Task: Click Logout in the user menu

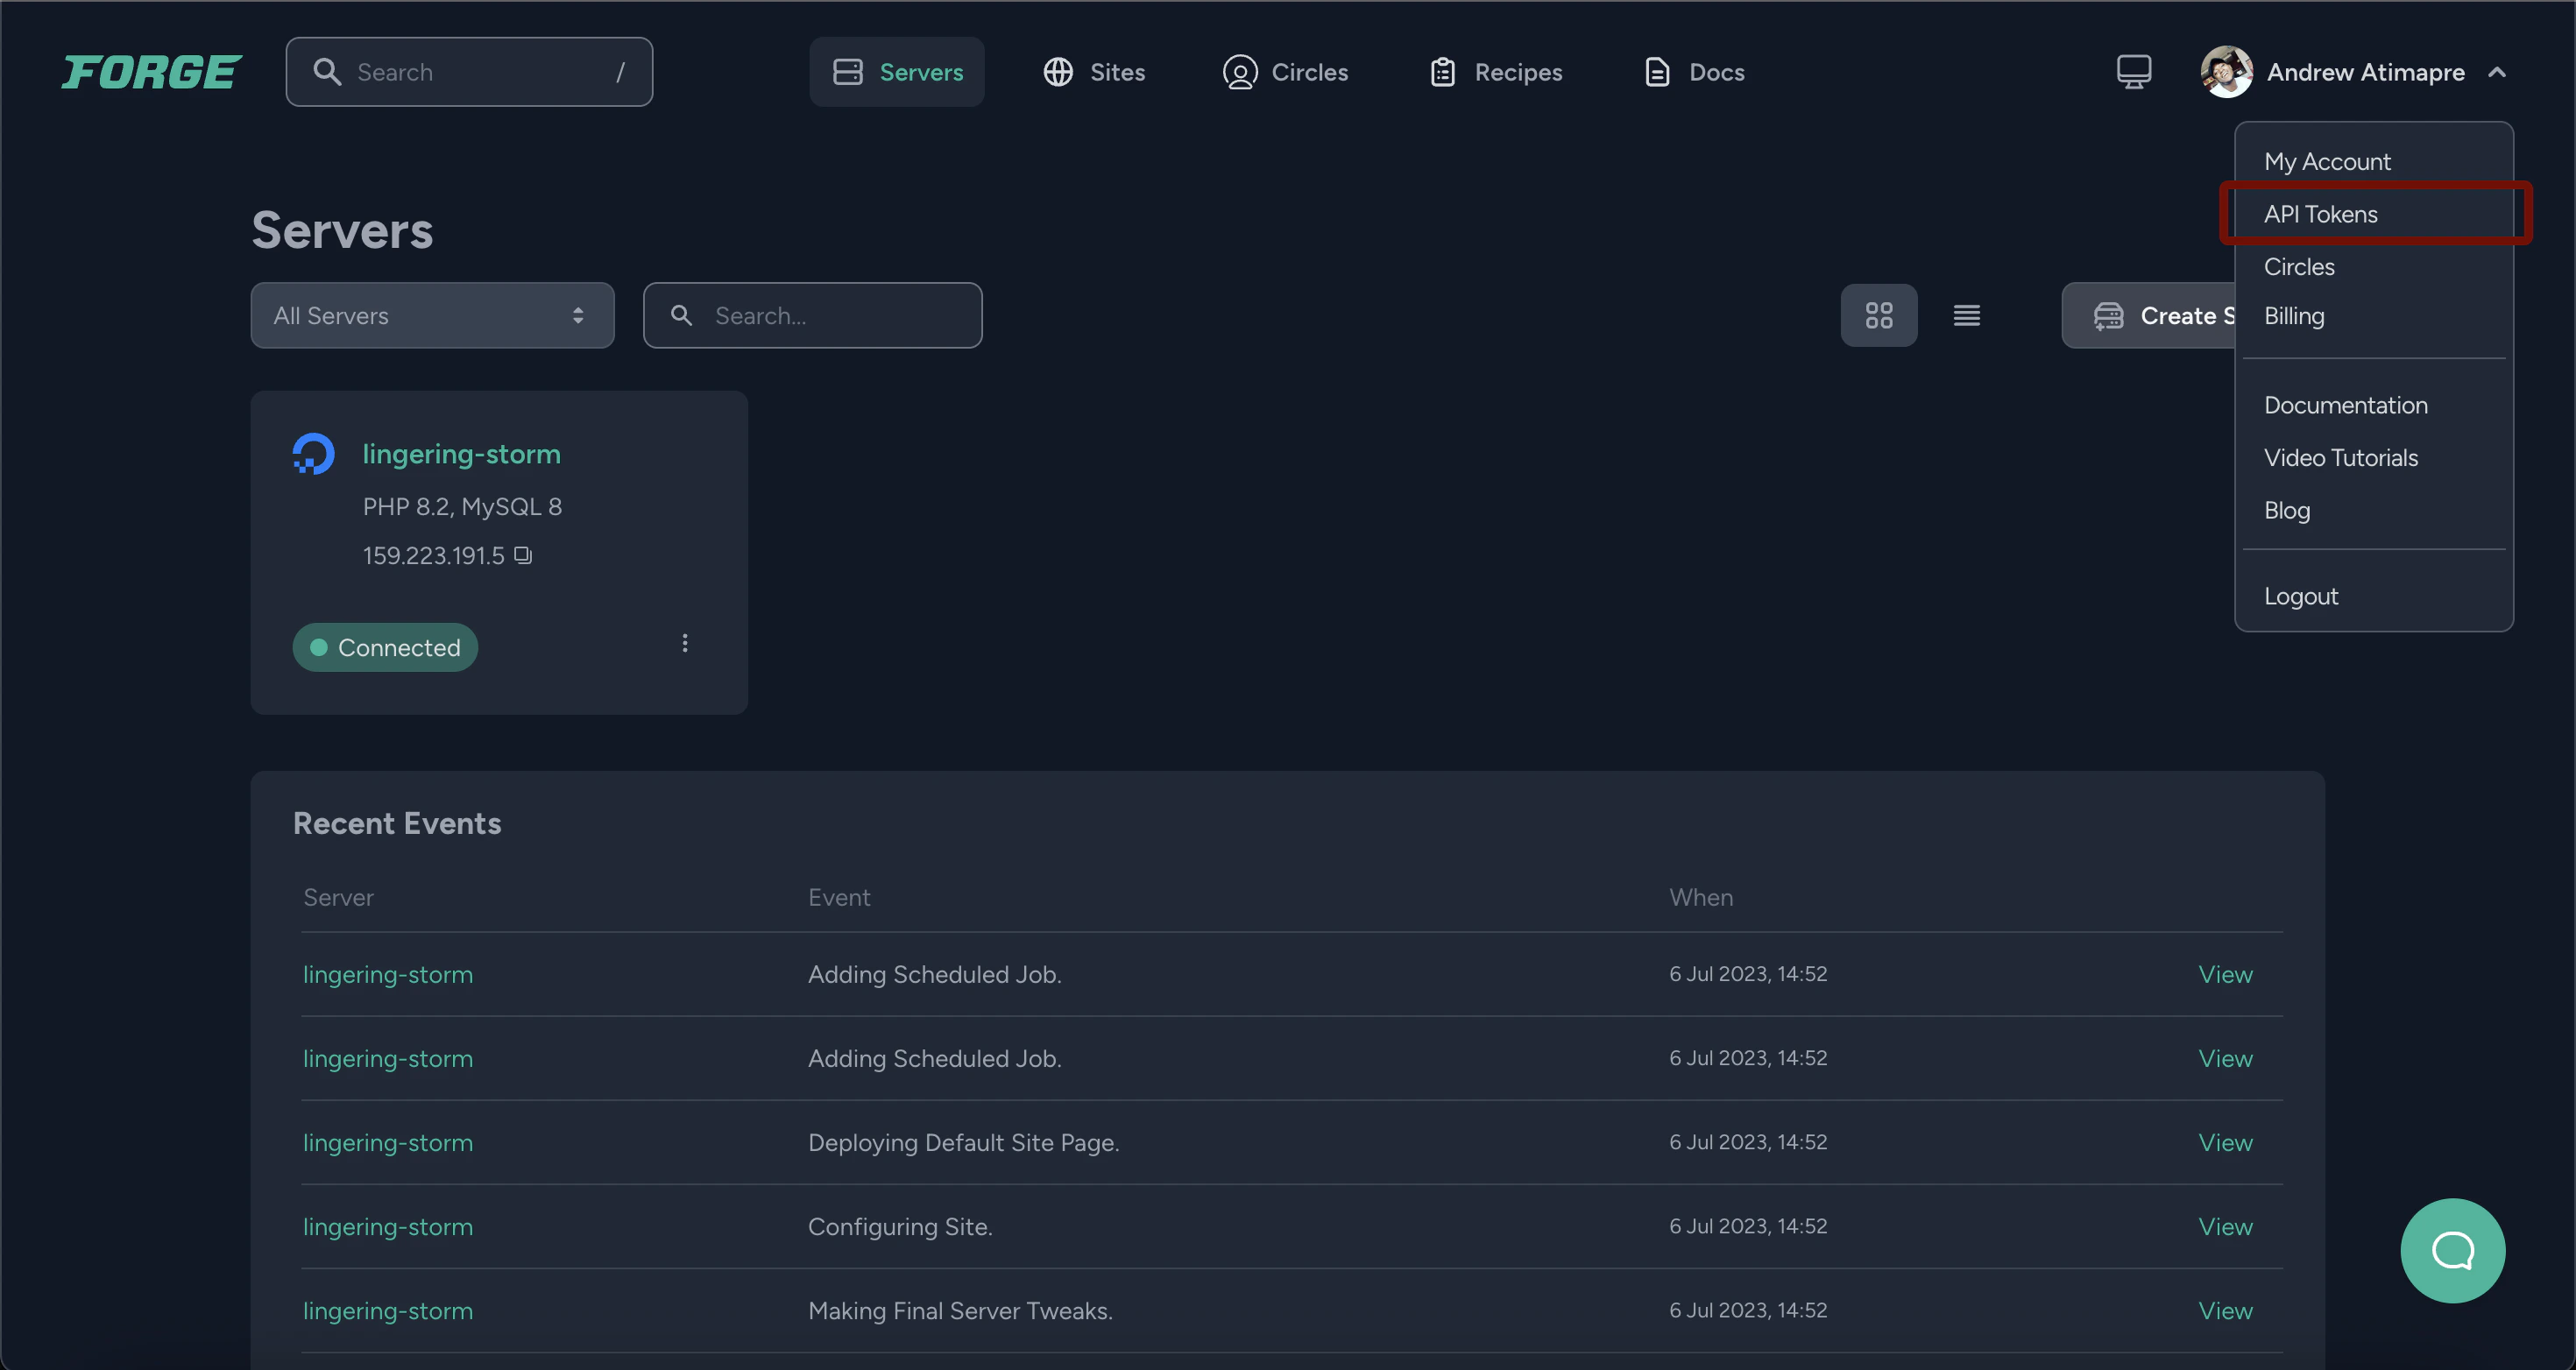Action: point(2300,596)
